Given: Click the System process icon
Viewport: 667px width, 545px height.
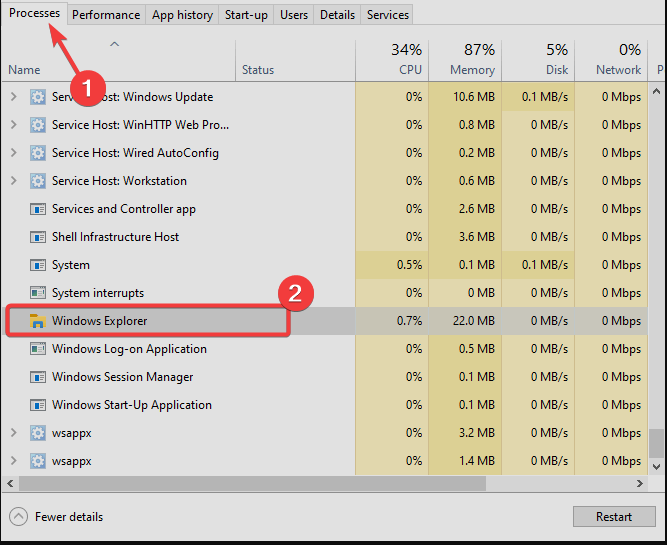Looking at the screenshot, I should pos(38,265).
